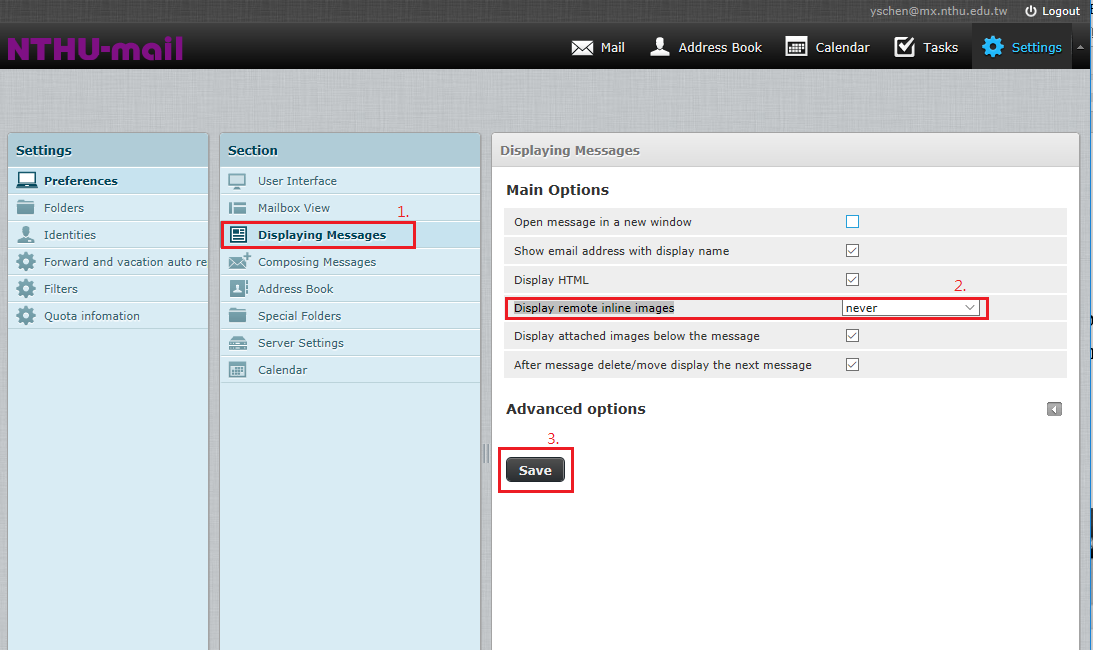The width and height of the screenshot is (1093, 650).
Task: Toggle the Display HTML checkbox
Action: (852, 280)
